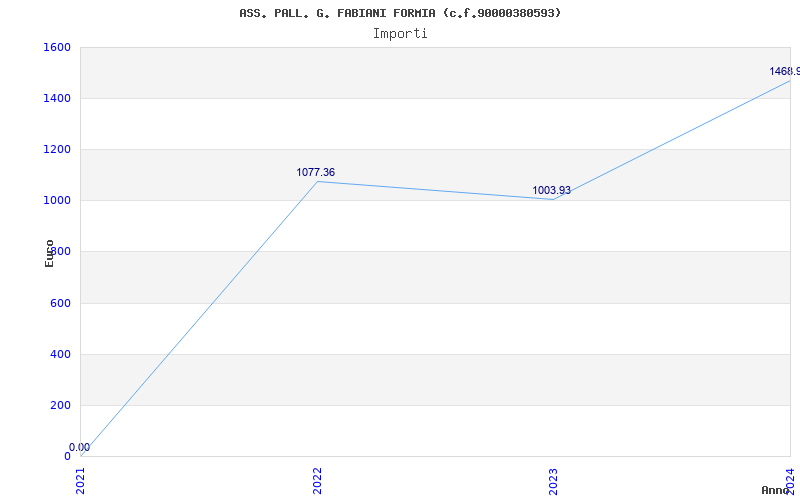The height and width of the screenshot is (500, 800).
Task: Click the 2021 x-axis label
Action: (x=81, y=482)
